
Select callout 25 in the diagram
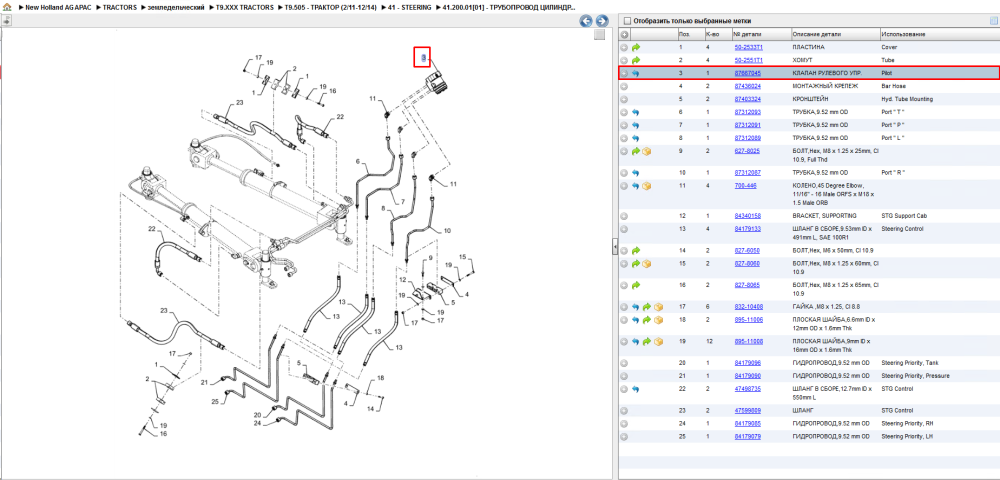(x=215, y=401)
